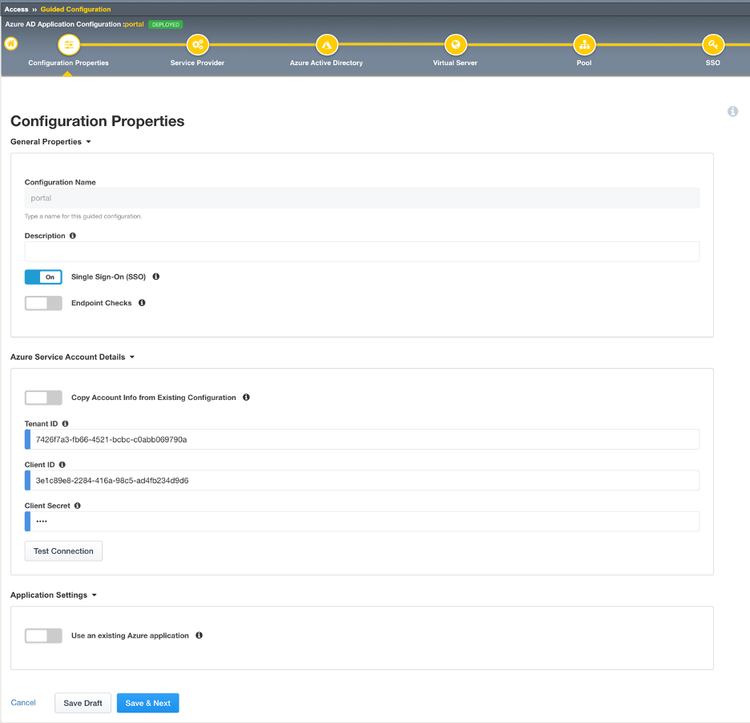The image size is (750, 723).
Task: Open the Pool step icon
Action: tap(584, 45)
